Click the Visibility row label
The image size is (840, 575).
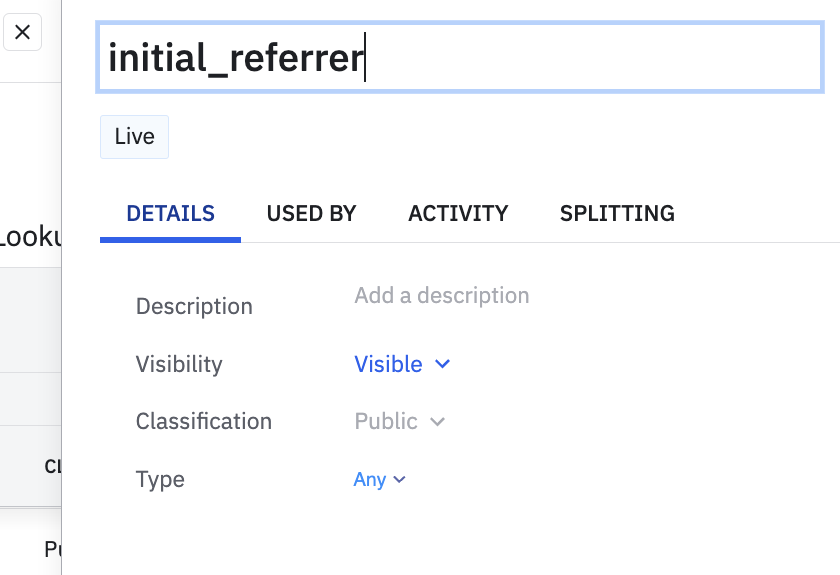pyautogui.click(x=179, y=364)
